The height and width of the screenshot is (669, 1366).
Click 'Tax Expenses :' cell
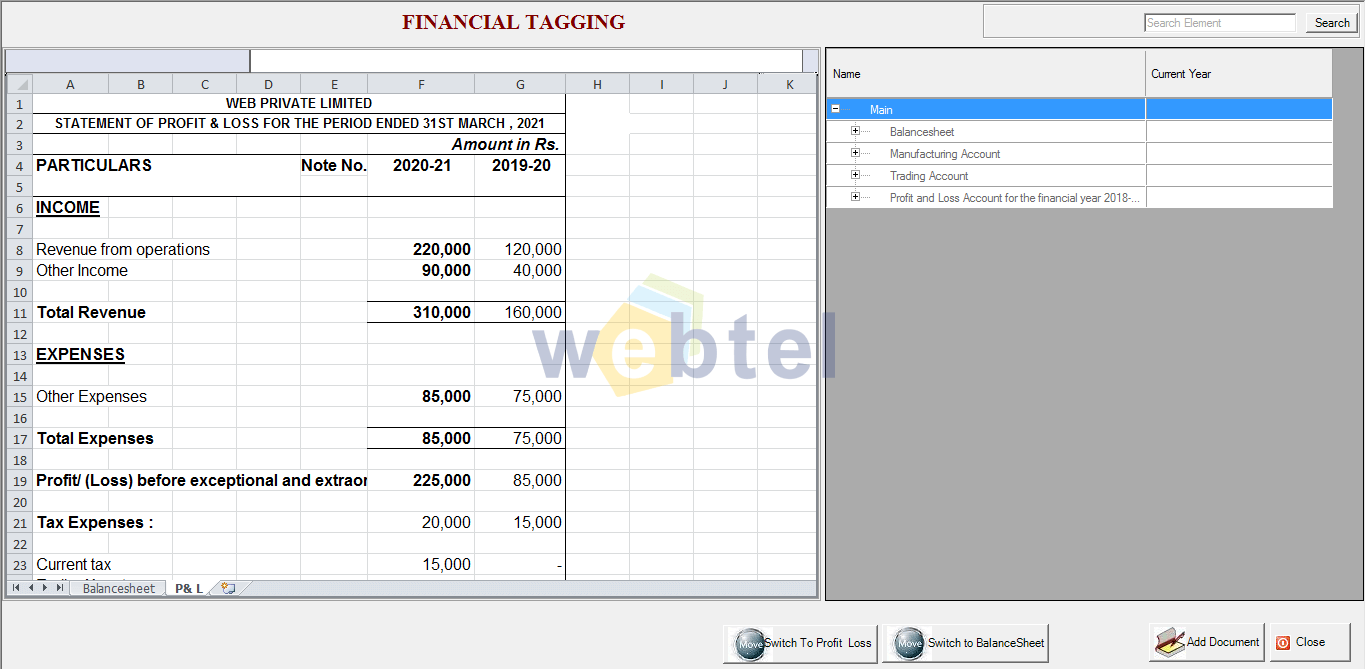click(95, 522)
